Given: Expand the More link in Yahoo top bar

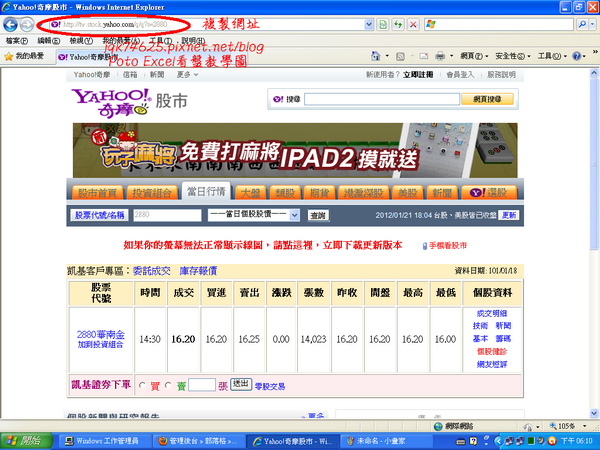Looking at the screenshot, I should (187, 75).
